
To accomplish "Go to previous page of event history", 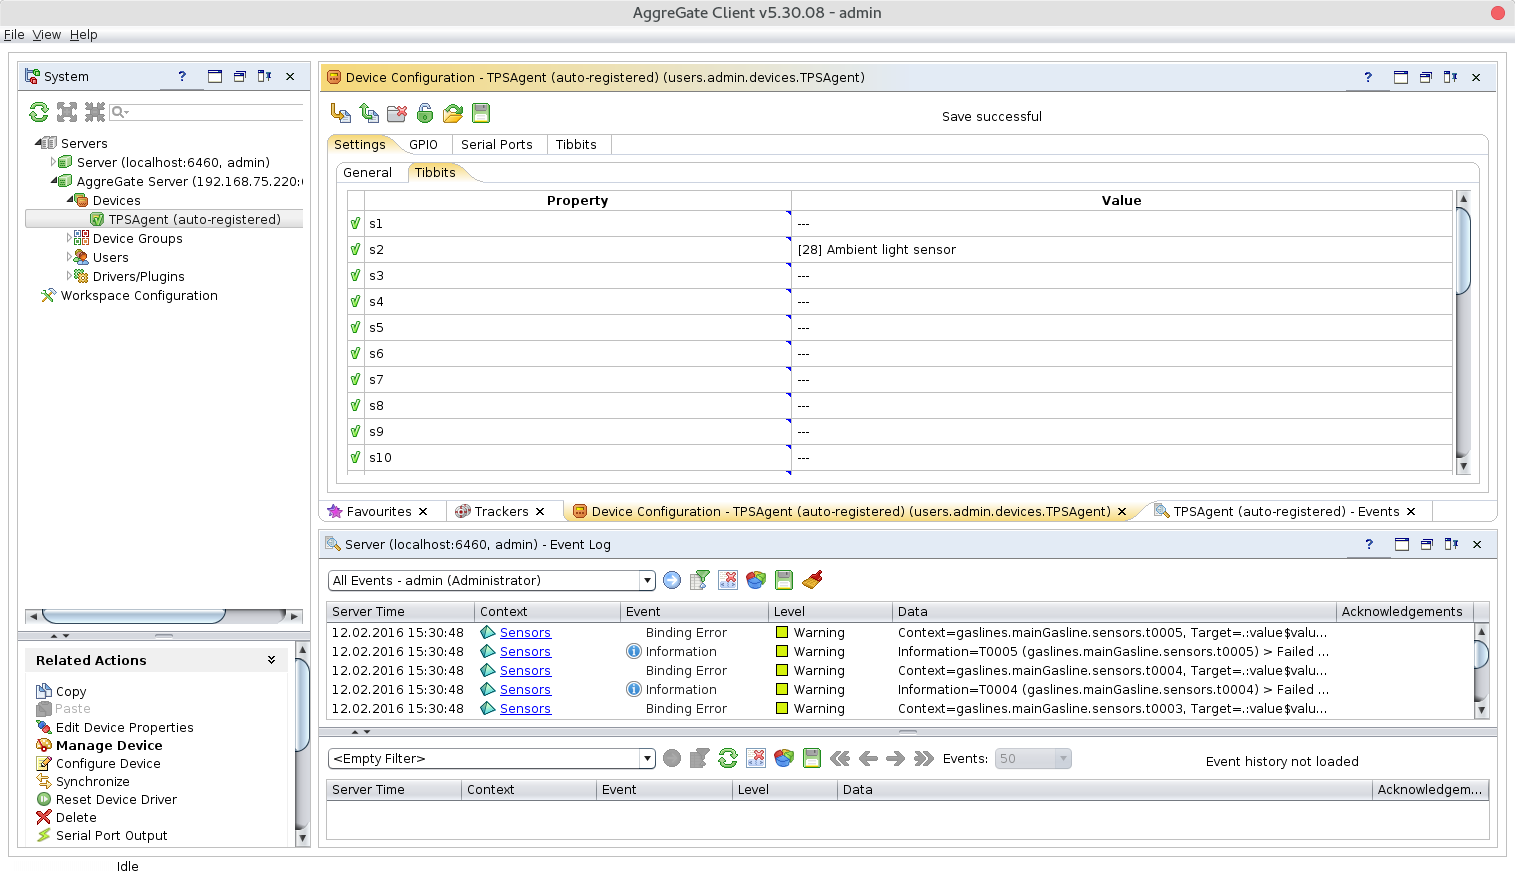I will coord(868,758).
